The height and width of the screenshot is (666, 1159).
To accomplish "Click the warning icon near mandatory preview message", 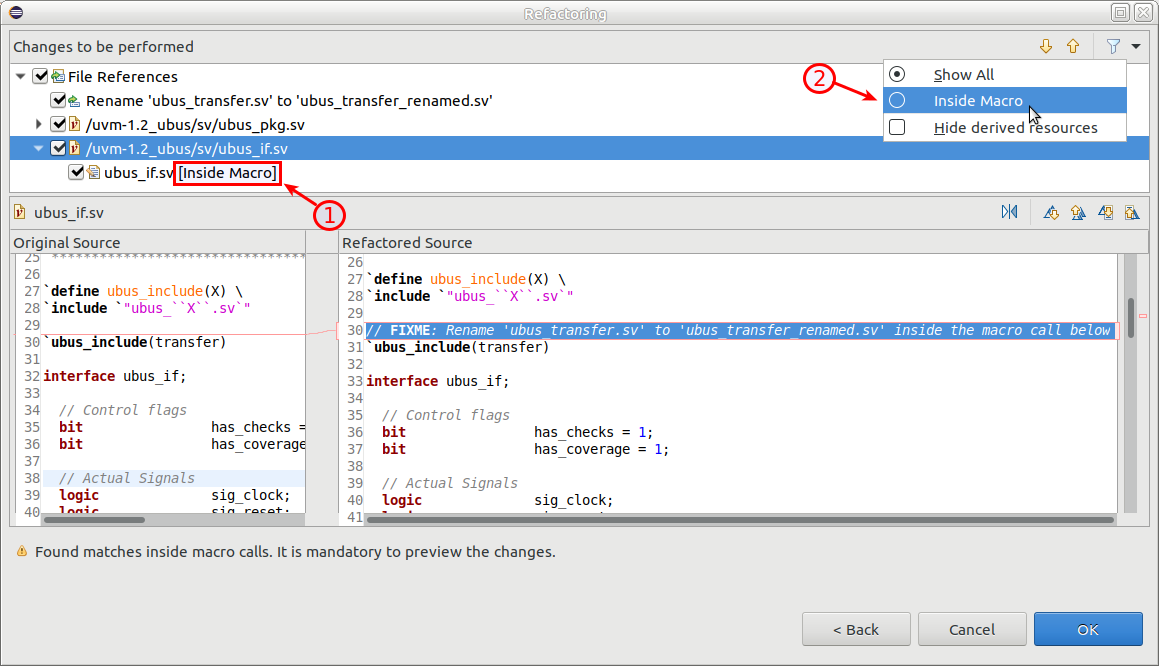I will [x=22, y=552].
